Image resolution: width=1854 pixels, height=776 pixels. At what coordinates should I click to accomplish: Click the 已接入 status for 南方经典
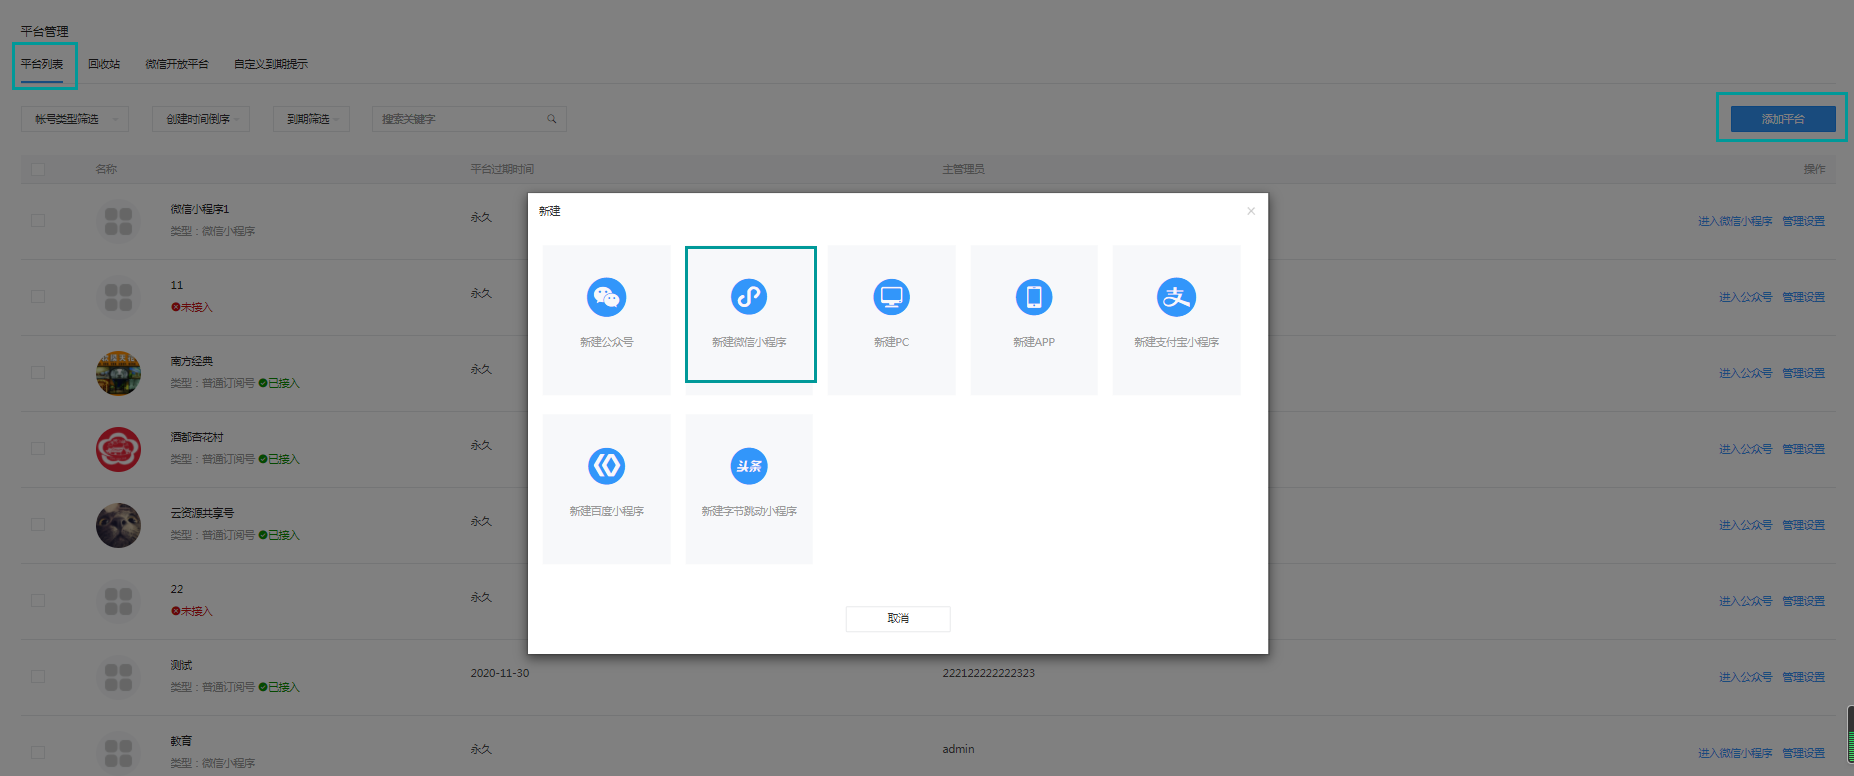point(279,383)
